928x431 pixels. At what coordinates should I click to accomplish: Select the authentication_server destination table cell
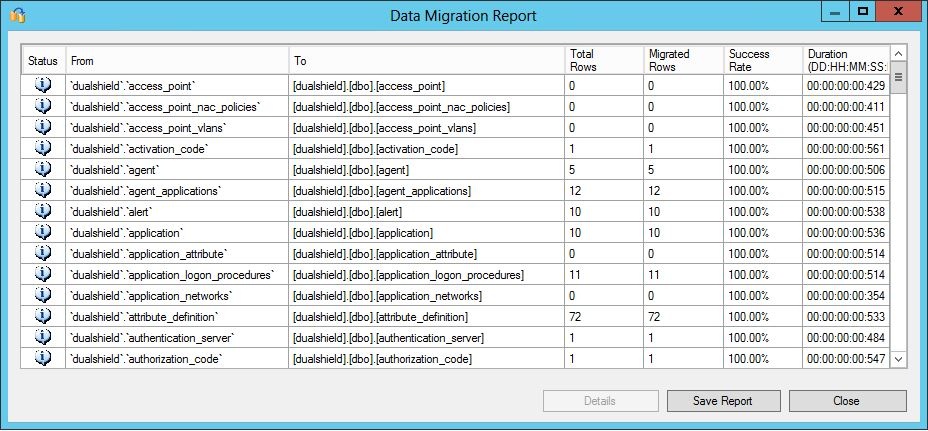(426, 338)
